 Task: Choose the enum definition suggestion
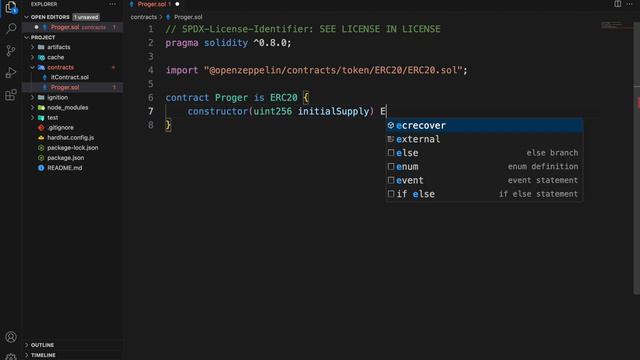coord(484,167)
